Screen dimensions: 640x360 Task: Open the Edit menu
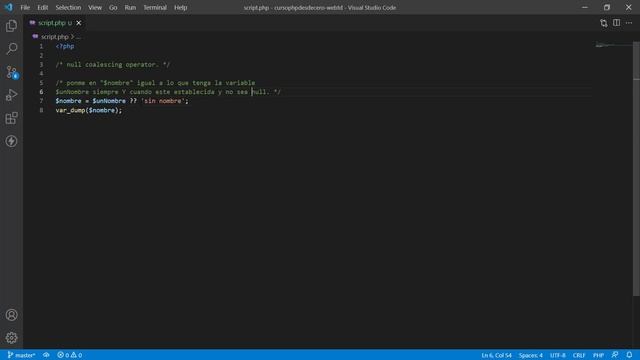pos(42,7)
